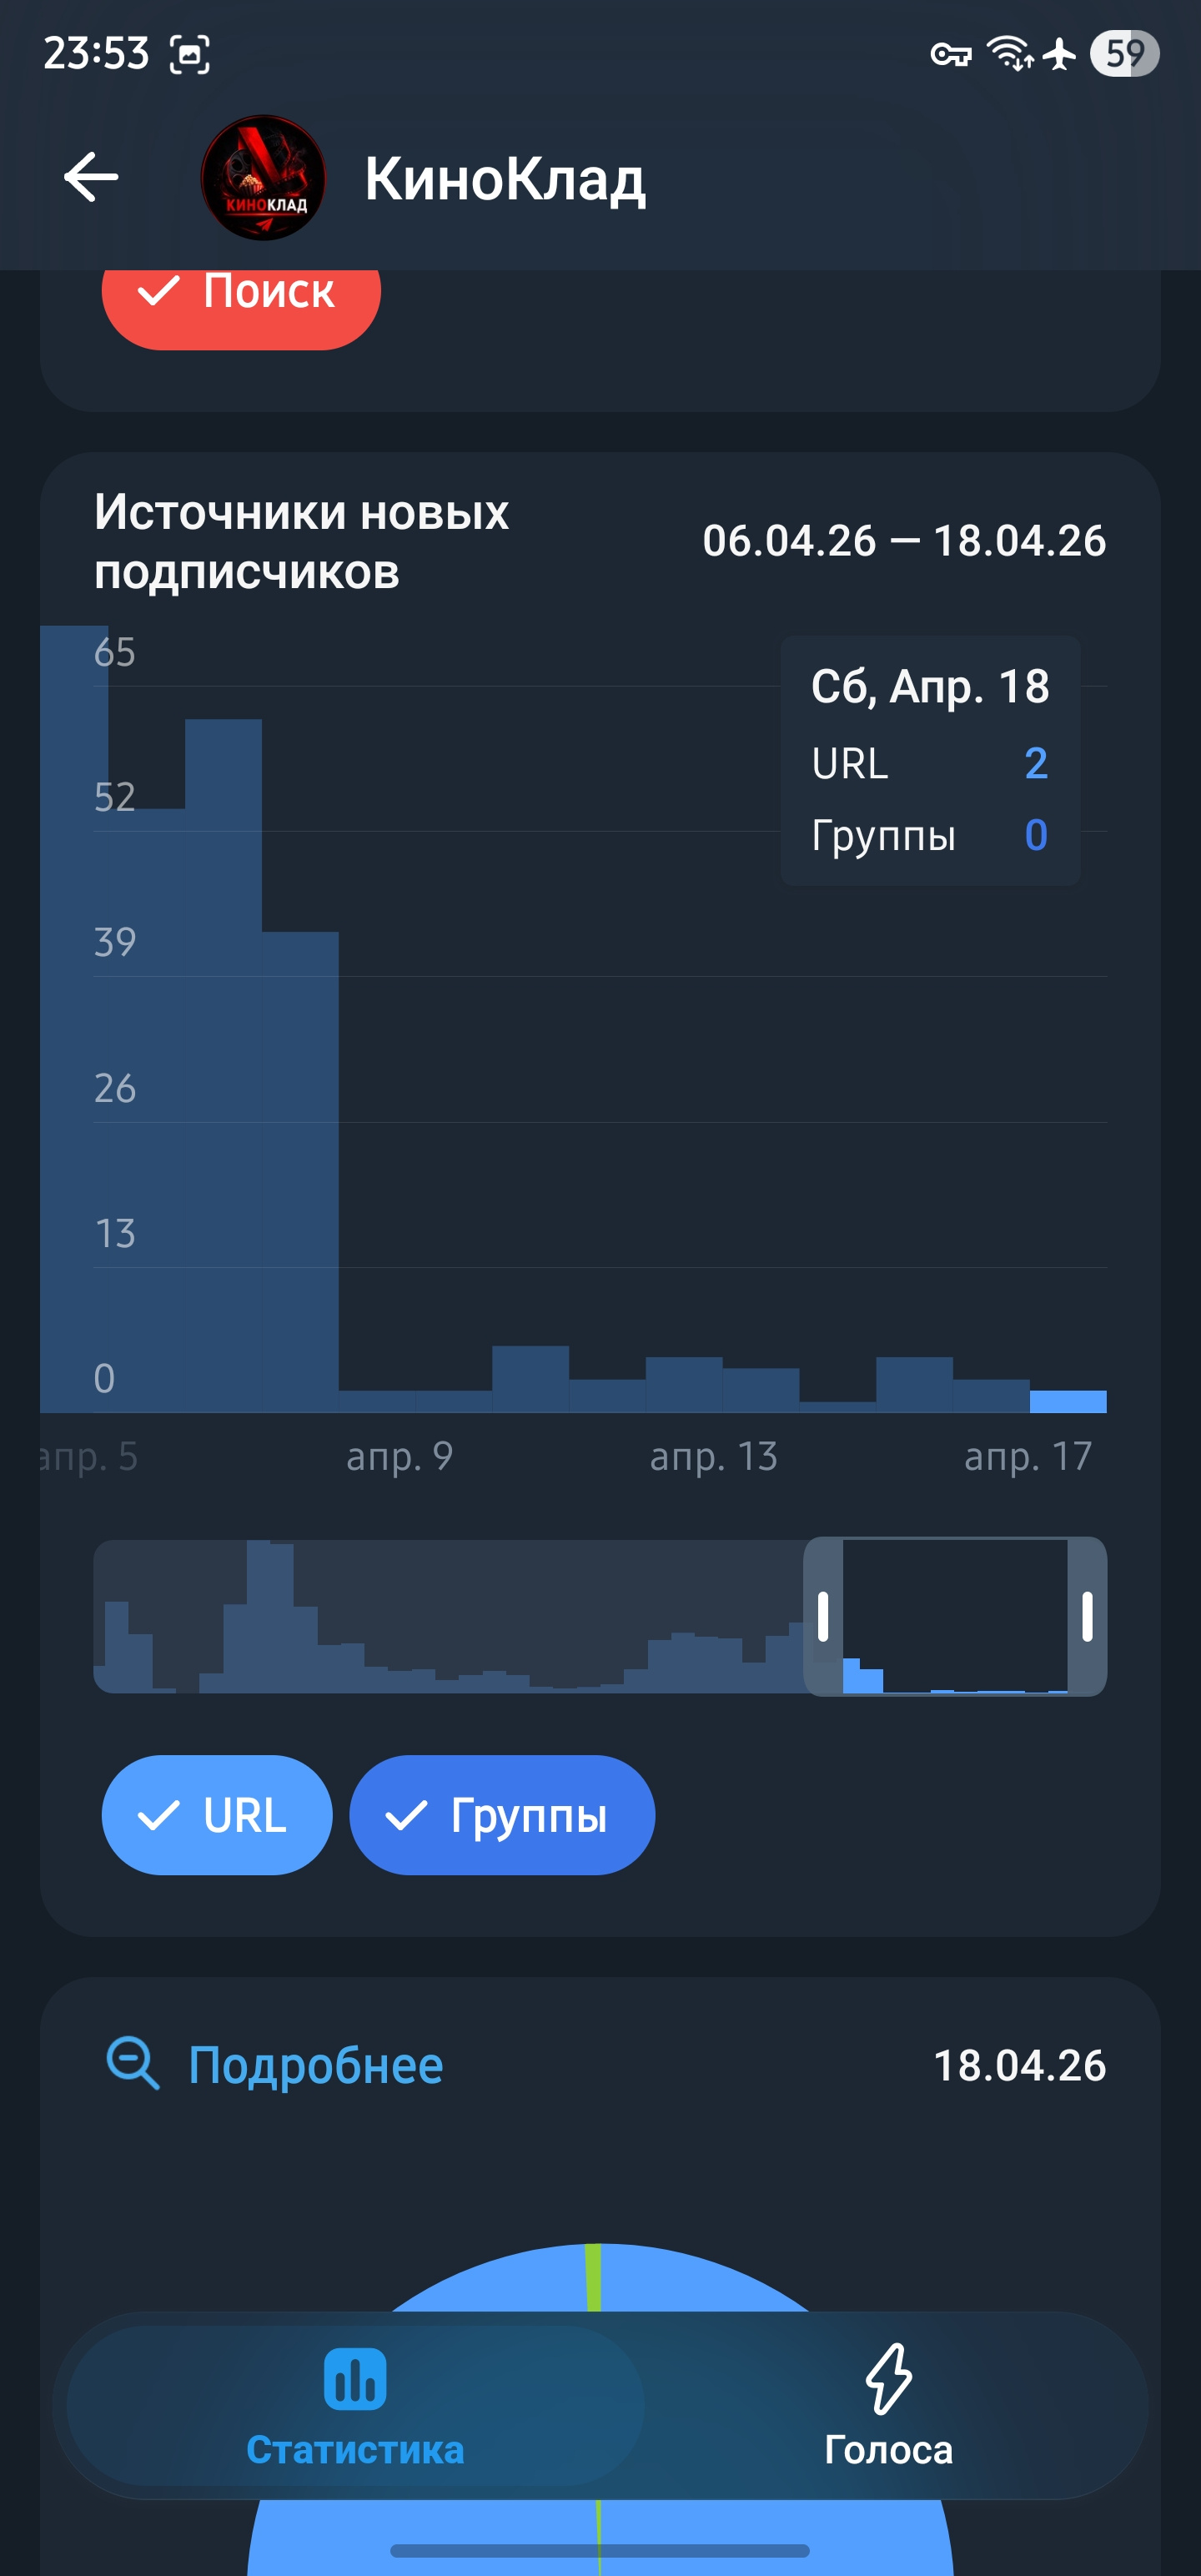
Task: Toggle the Группы series chip
Action: tap(502, 1815)
